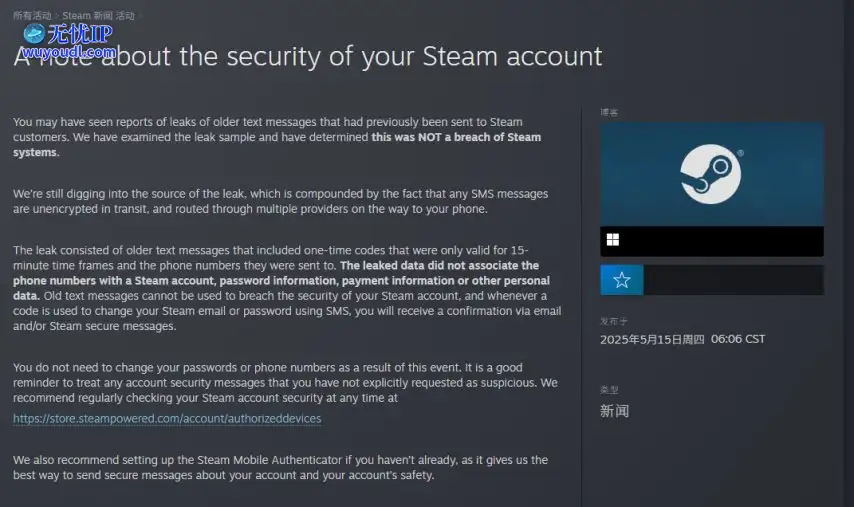854x507 pixels.
Task: Click the Windows platform icon
Action: coord(613,240)
